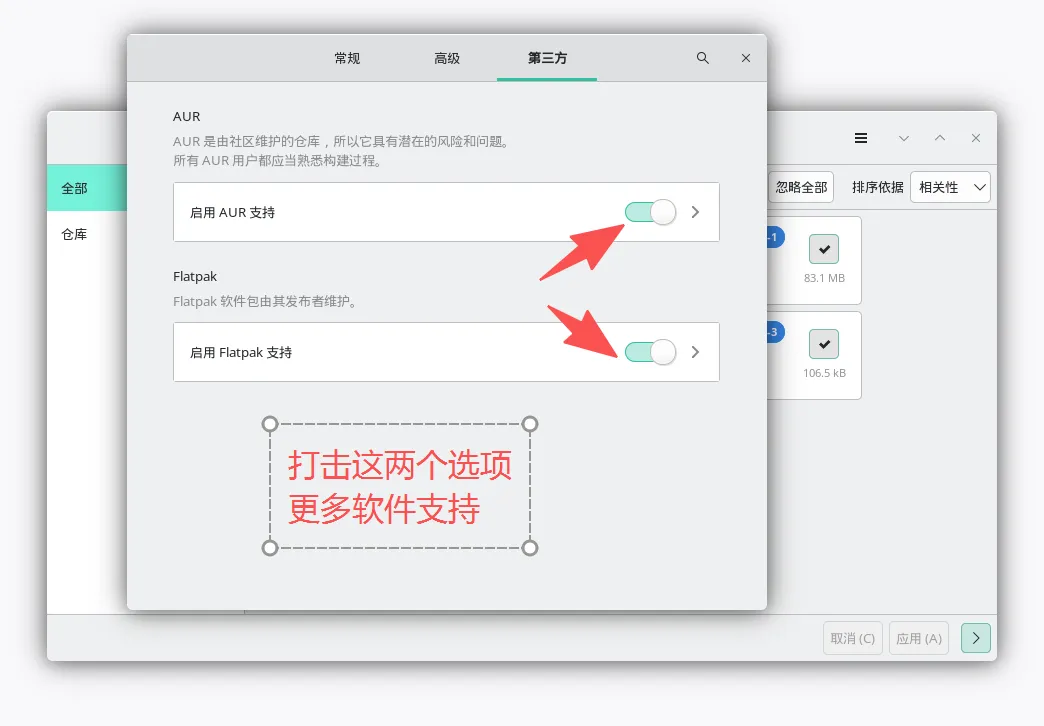Uncheck the 106.5 kB update checkbox
Image resolution: width=1044 pixels, height=726 pixels.
(824, 344)
